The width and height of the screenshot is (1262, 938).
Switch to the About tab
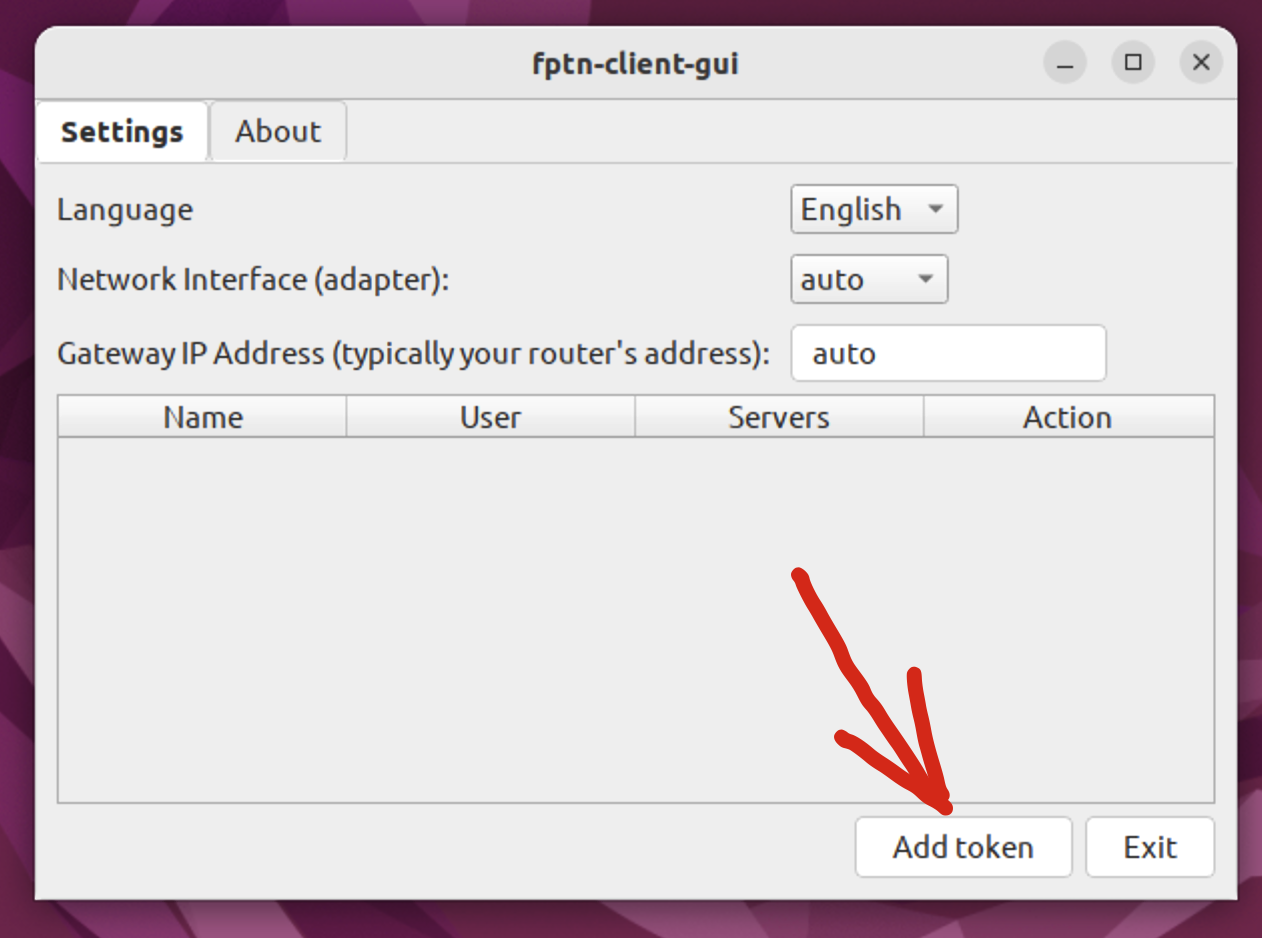(278, 131)
